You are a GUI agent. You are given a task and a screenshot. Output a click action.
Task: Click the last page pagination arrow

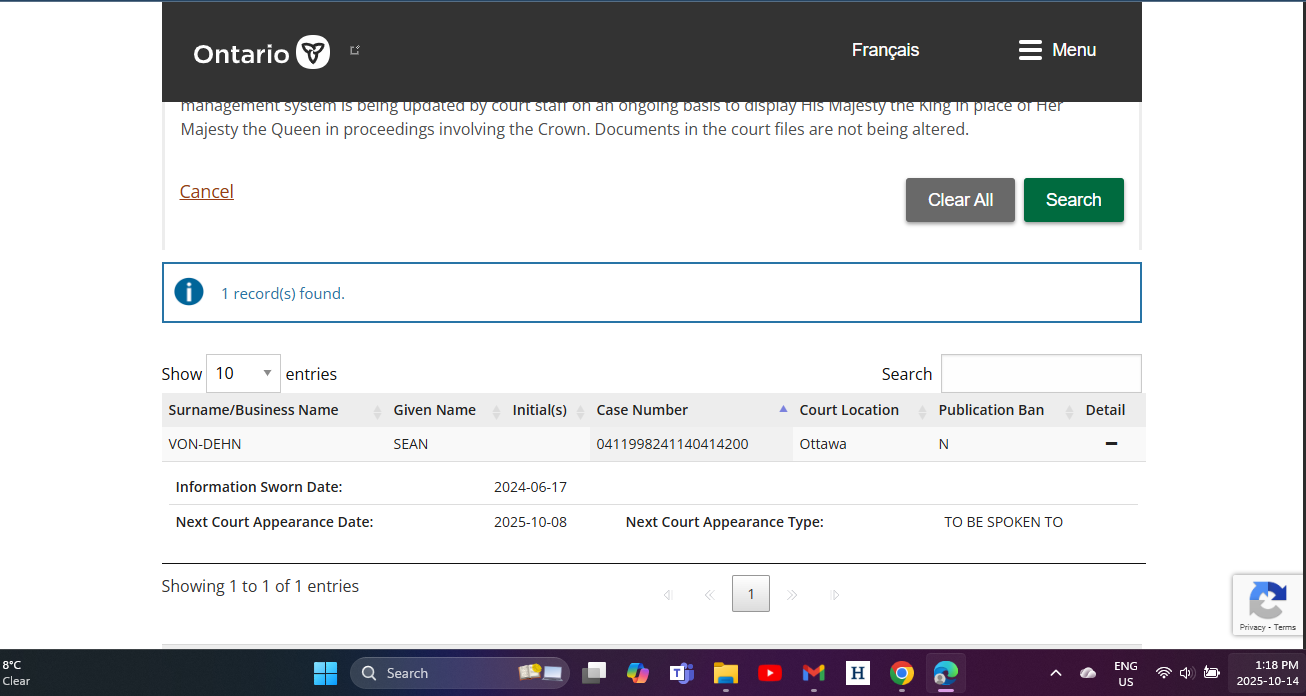(x=835, y=595)
